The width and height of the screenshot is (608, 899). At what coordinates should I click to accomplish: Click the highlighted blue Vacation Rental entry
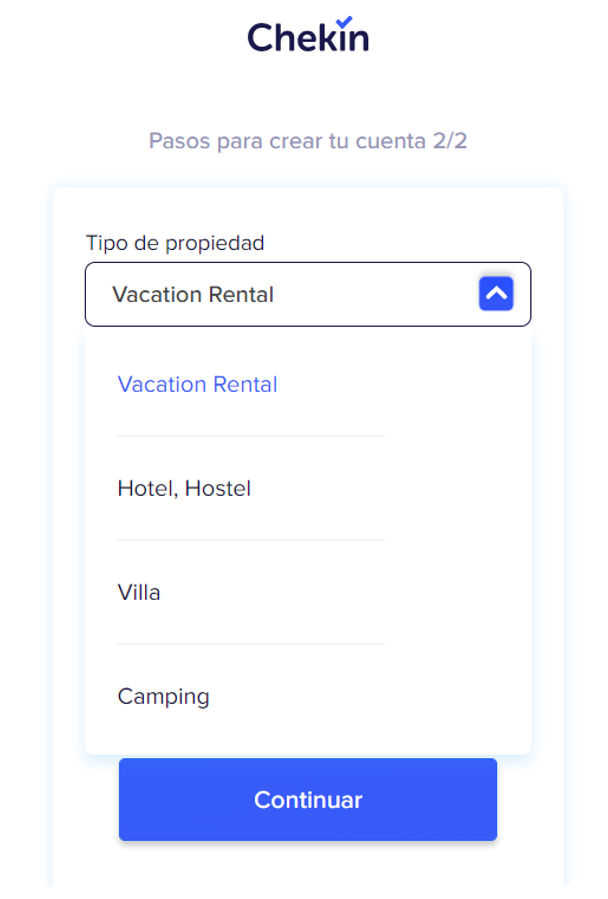pos(197,385)
